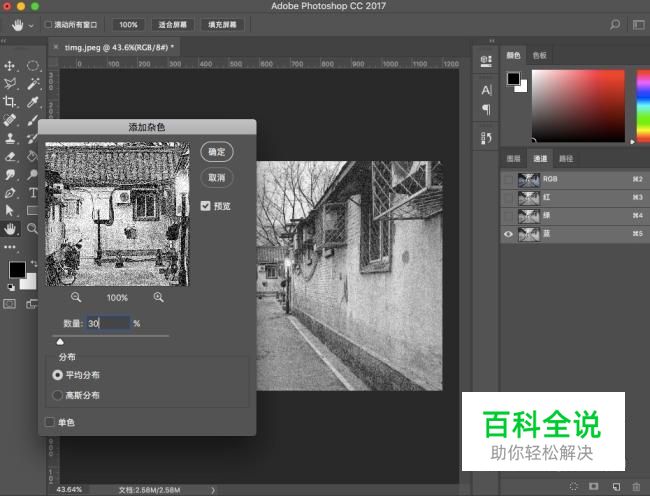Select 高斯分布 Gaussian distribution option
650x496 pixels.
coord(57,395)
